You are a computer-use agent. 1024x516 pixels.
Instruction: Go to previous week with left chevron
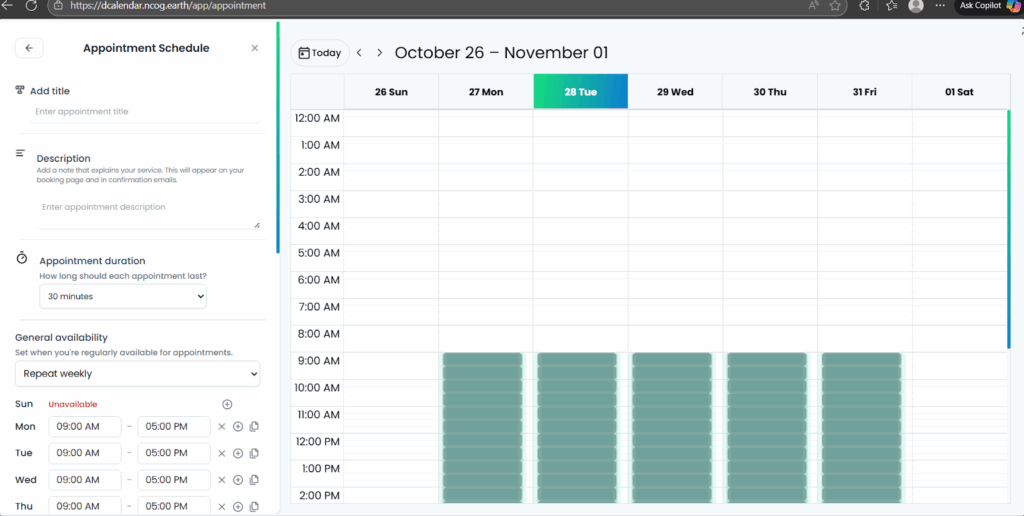point(359,53)
